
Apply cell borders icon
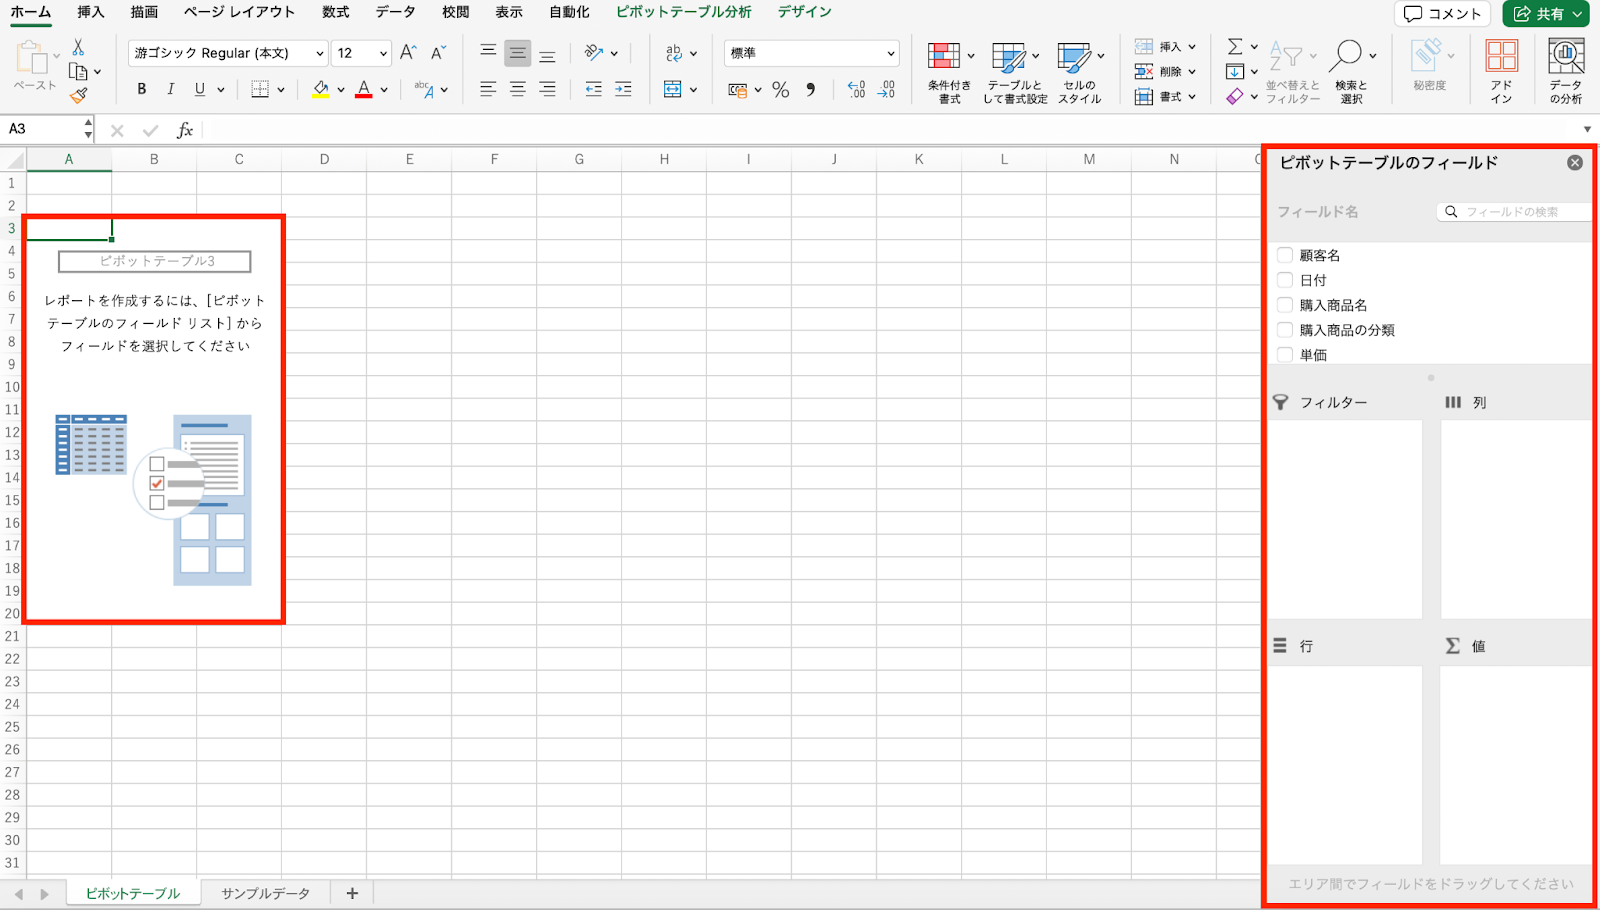click(260, 89)
